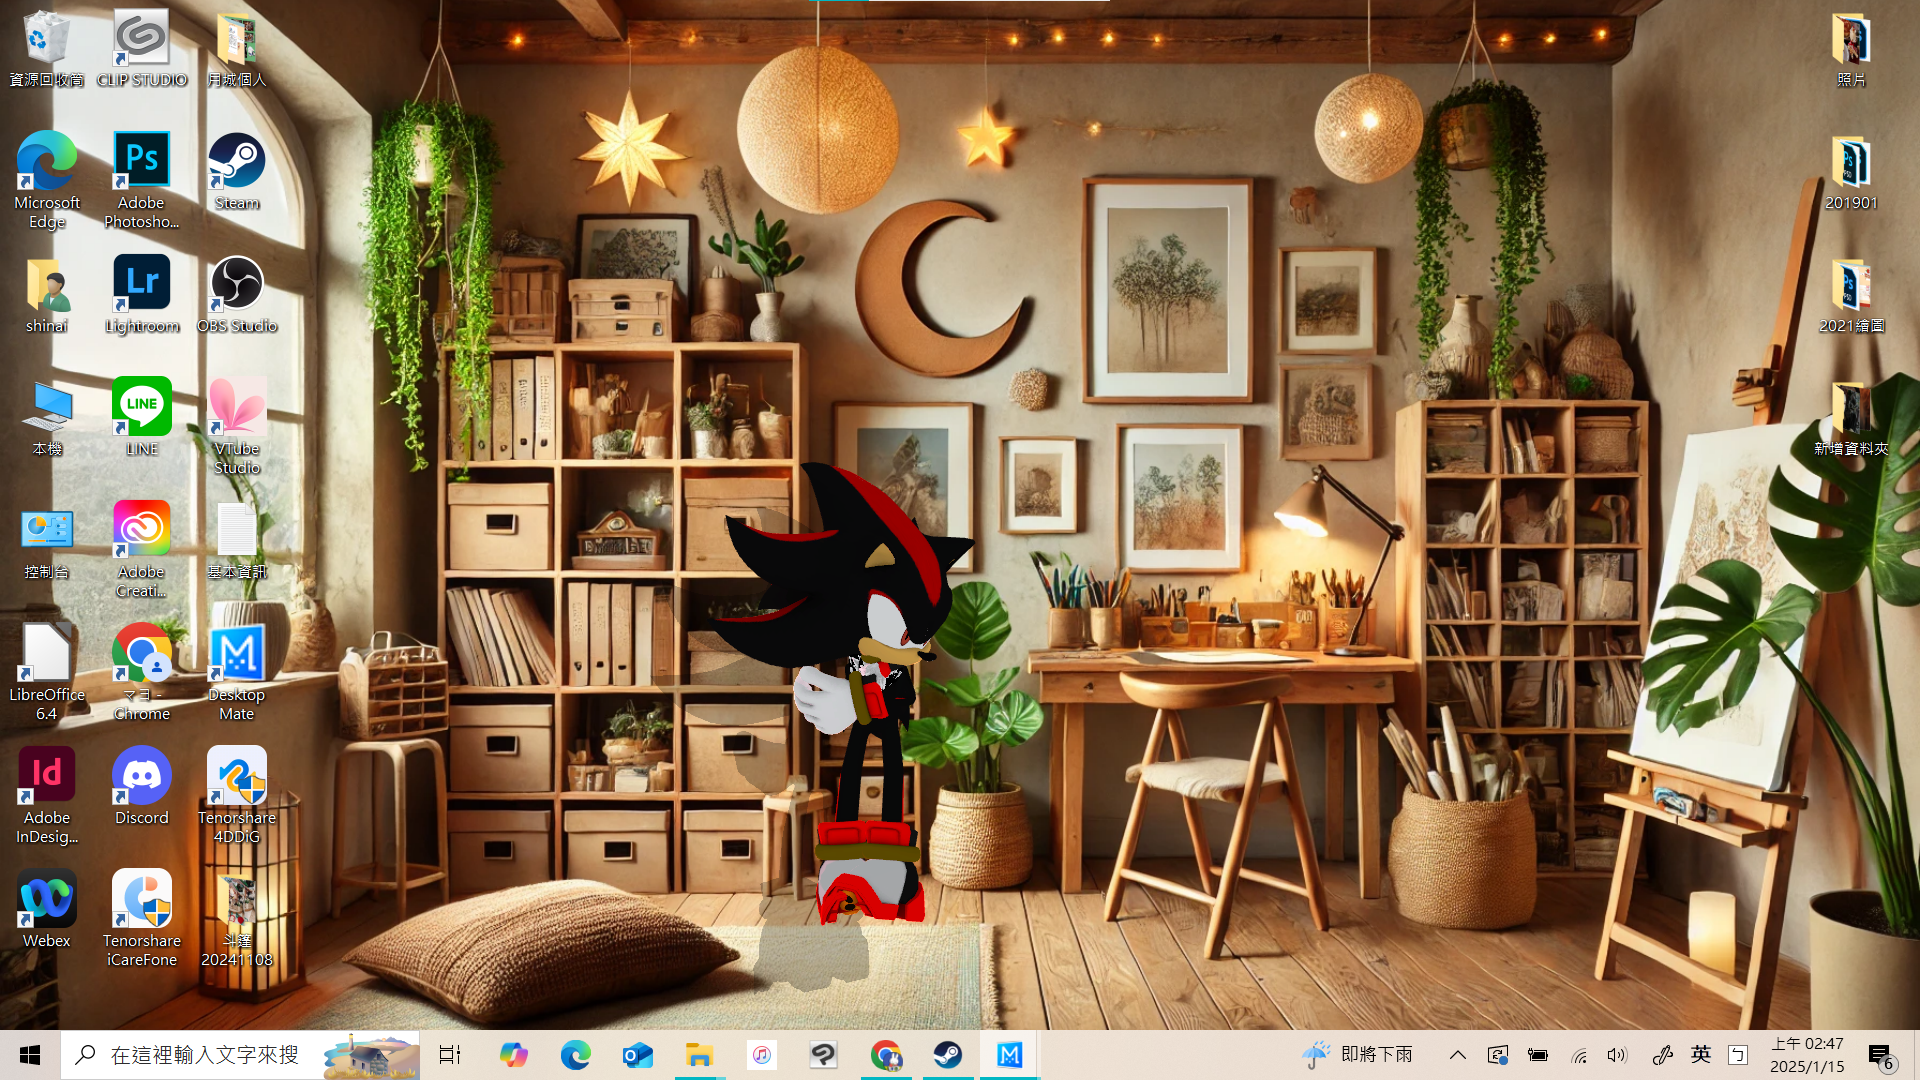
Task: Launch Adobe Photoshop from the desktop
Action: click(141, 180)
